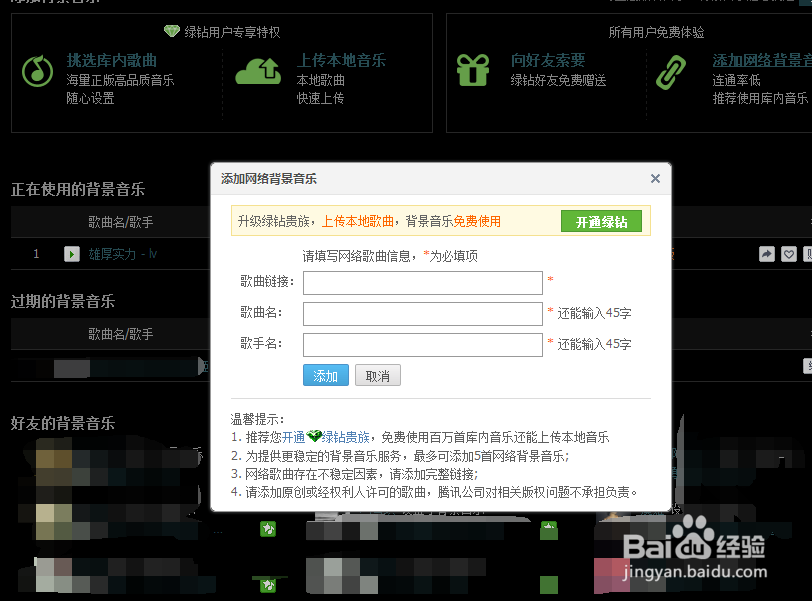Focus the 歌手名 input field
Viewport: 812px width, 601px height.
pyautogui.click(x=423, y=345)
